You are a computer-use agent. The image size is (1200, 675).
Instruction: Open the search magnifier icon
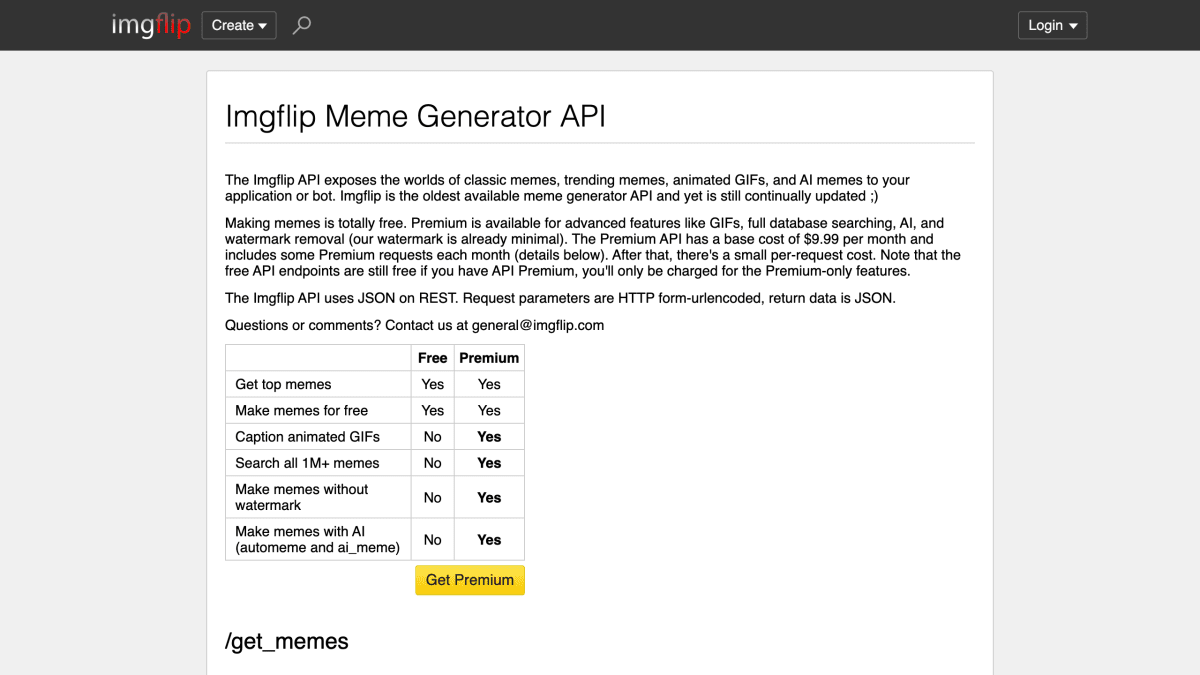click(x=301, y=25)
